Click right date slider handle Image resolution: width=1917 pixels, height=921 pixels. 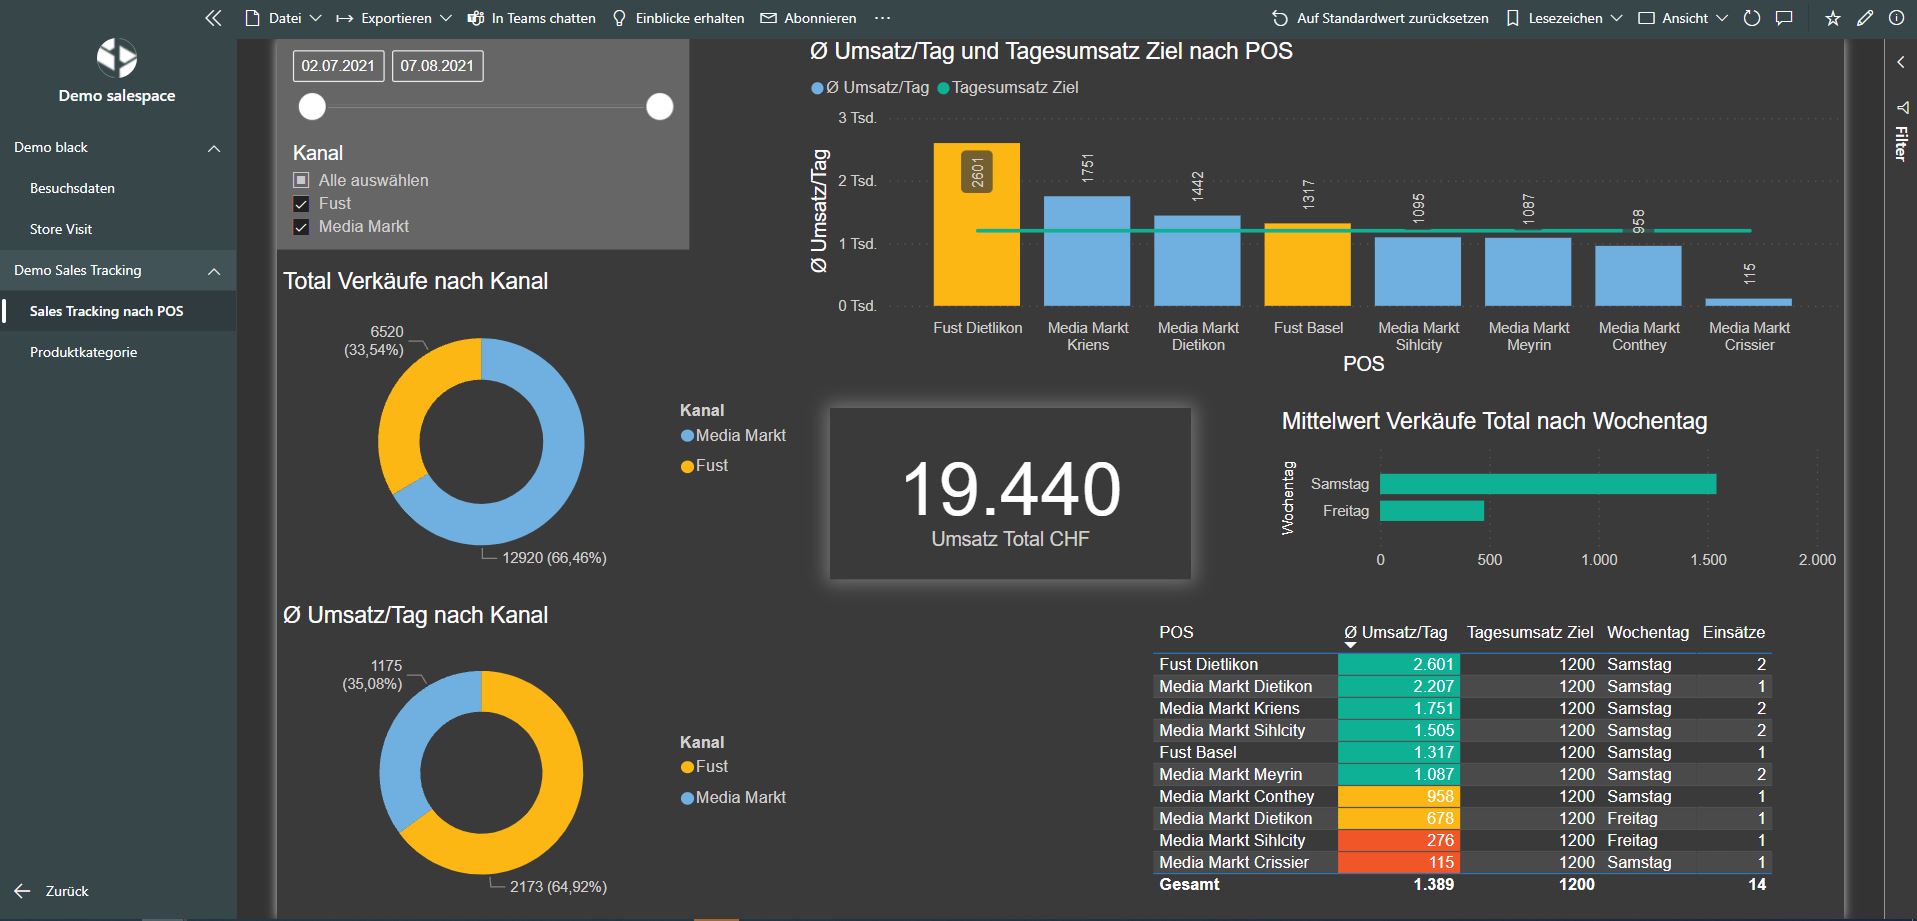[660, 107]
